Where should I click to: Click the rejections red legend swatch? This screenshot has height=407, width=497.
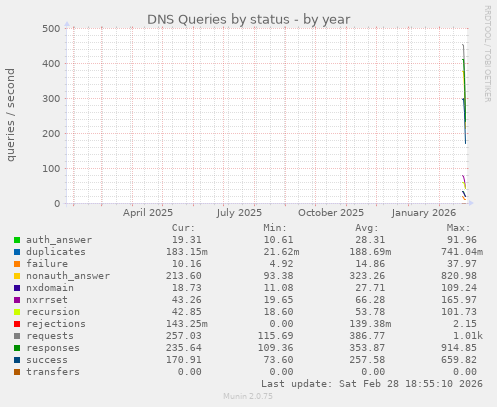point(17,324)
